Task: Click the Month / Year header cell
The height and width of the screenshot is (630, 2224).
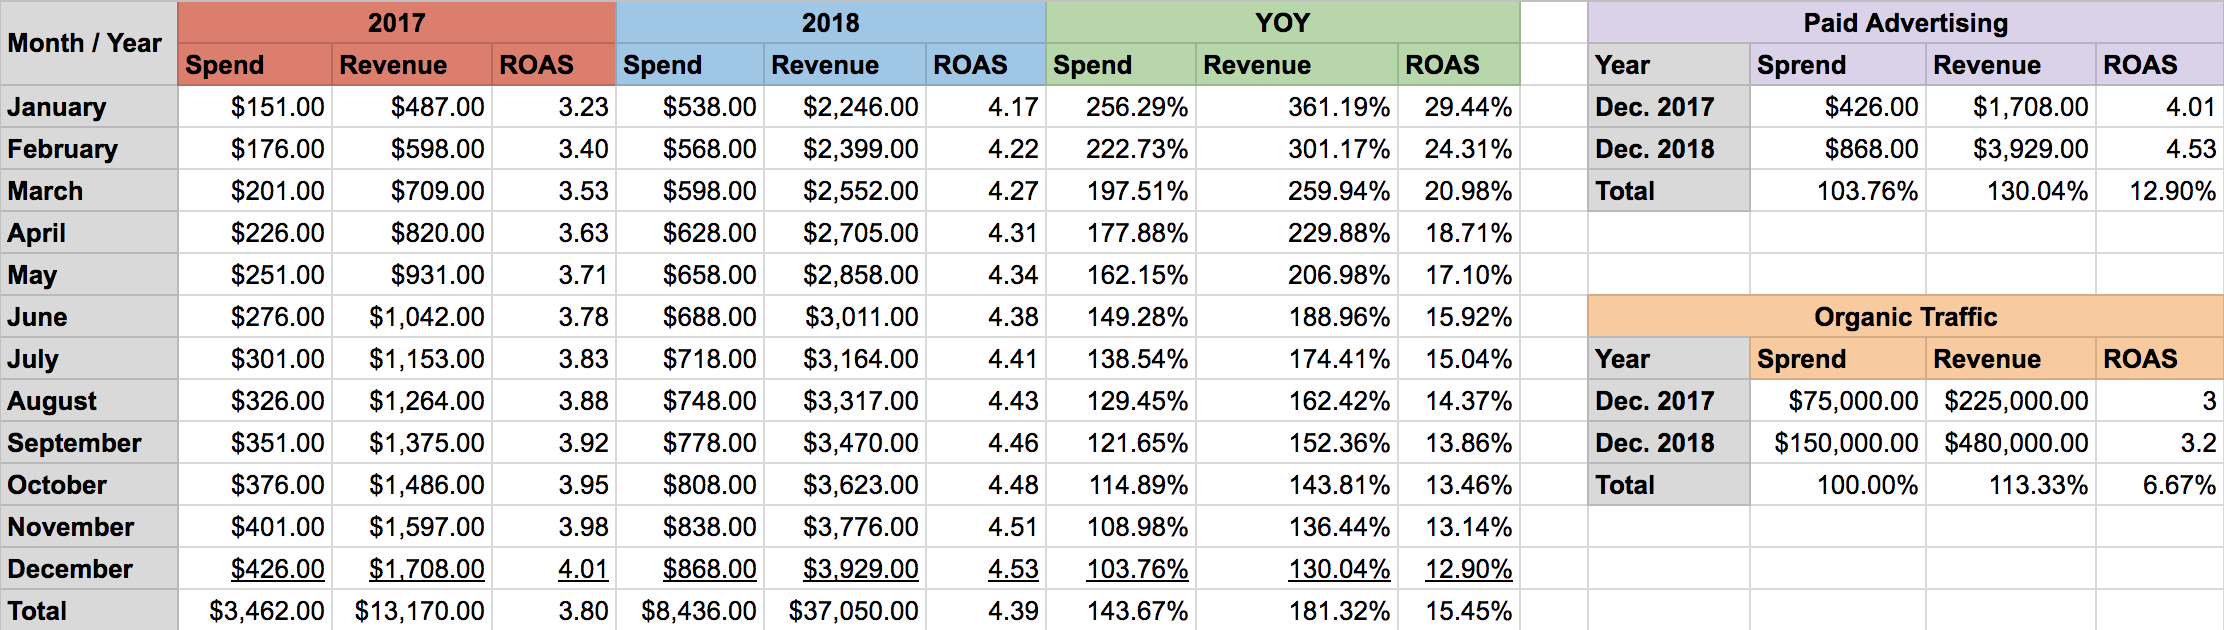Action: tap(85, 43)
